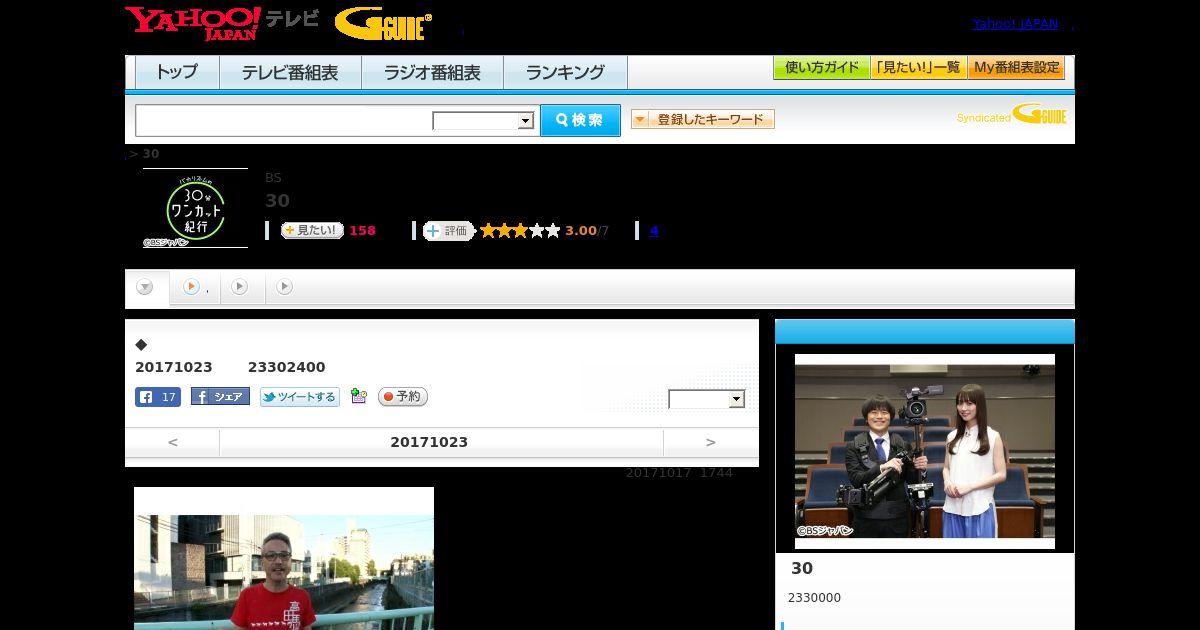Follow the Yahoo! JAPAN link
The image size is (1200, 630).
tap(1015, 24)
